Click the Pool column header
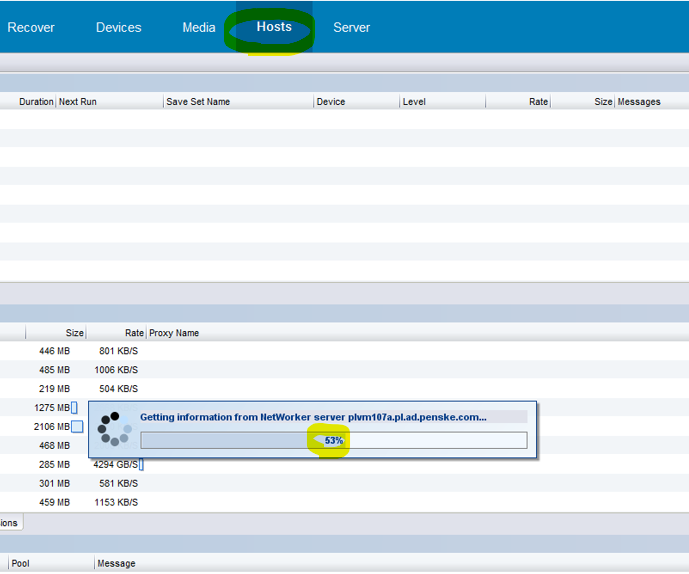 (20, 564)
